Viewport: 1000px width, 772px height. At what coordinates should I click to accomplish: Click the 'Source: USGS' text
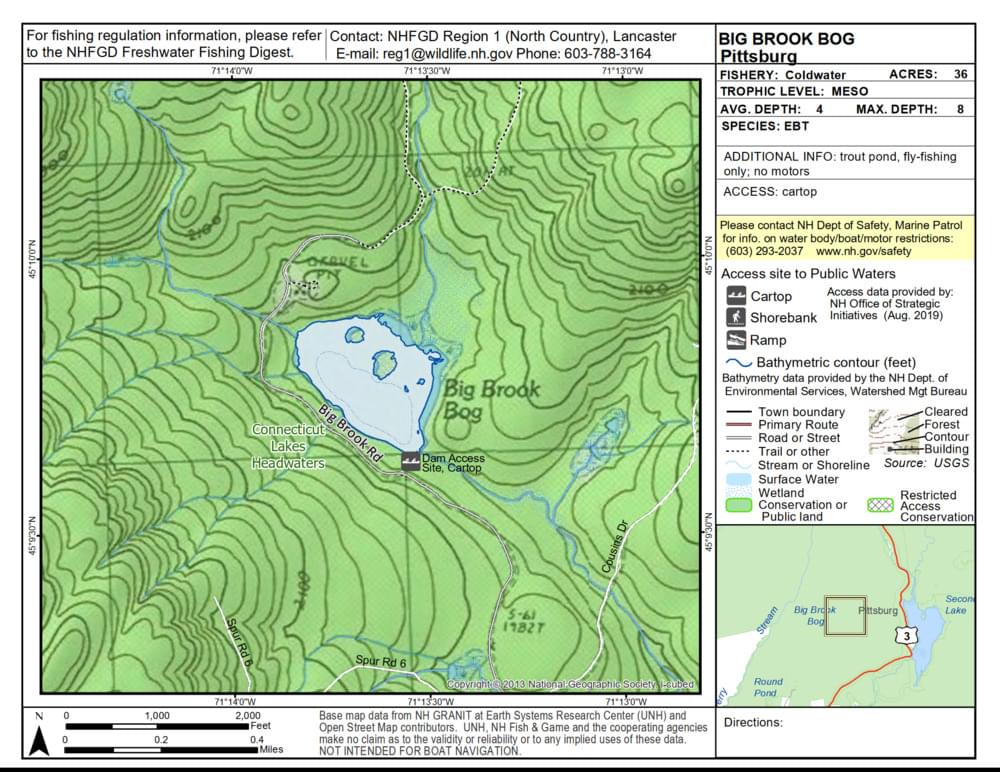pyautogui.click(x=927, y=463)
